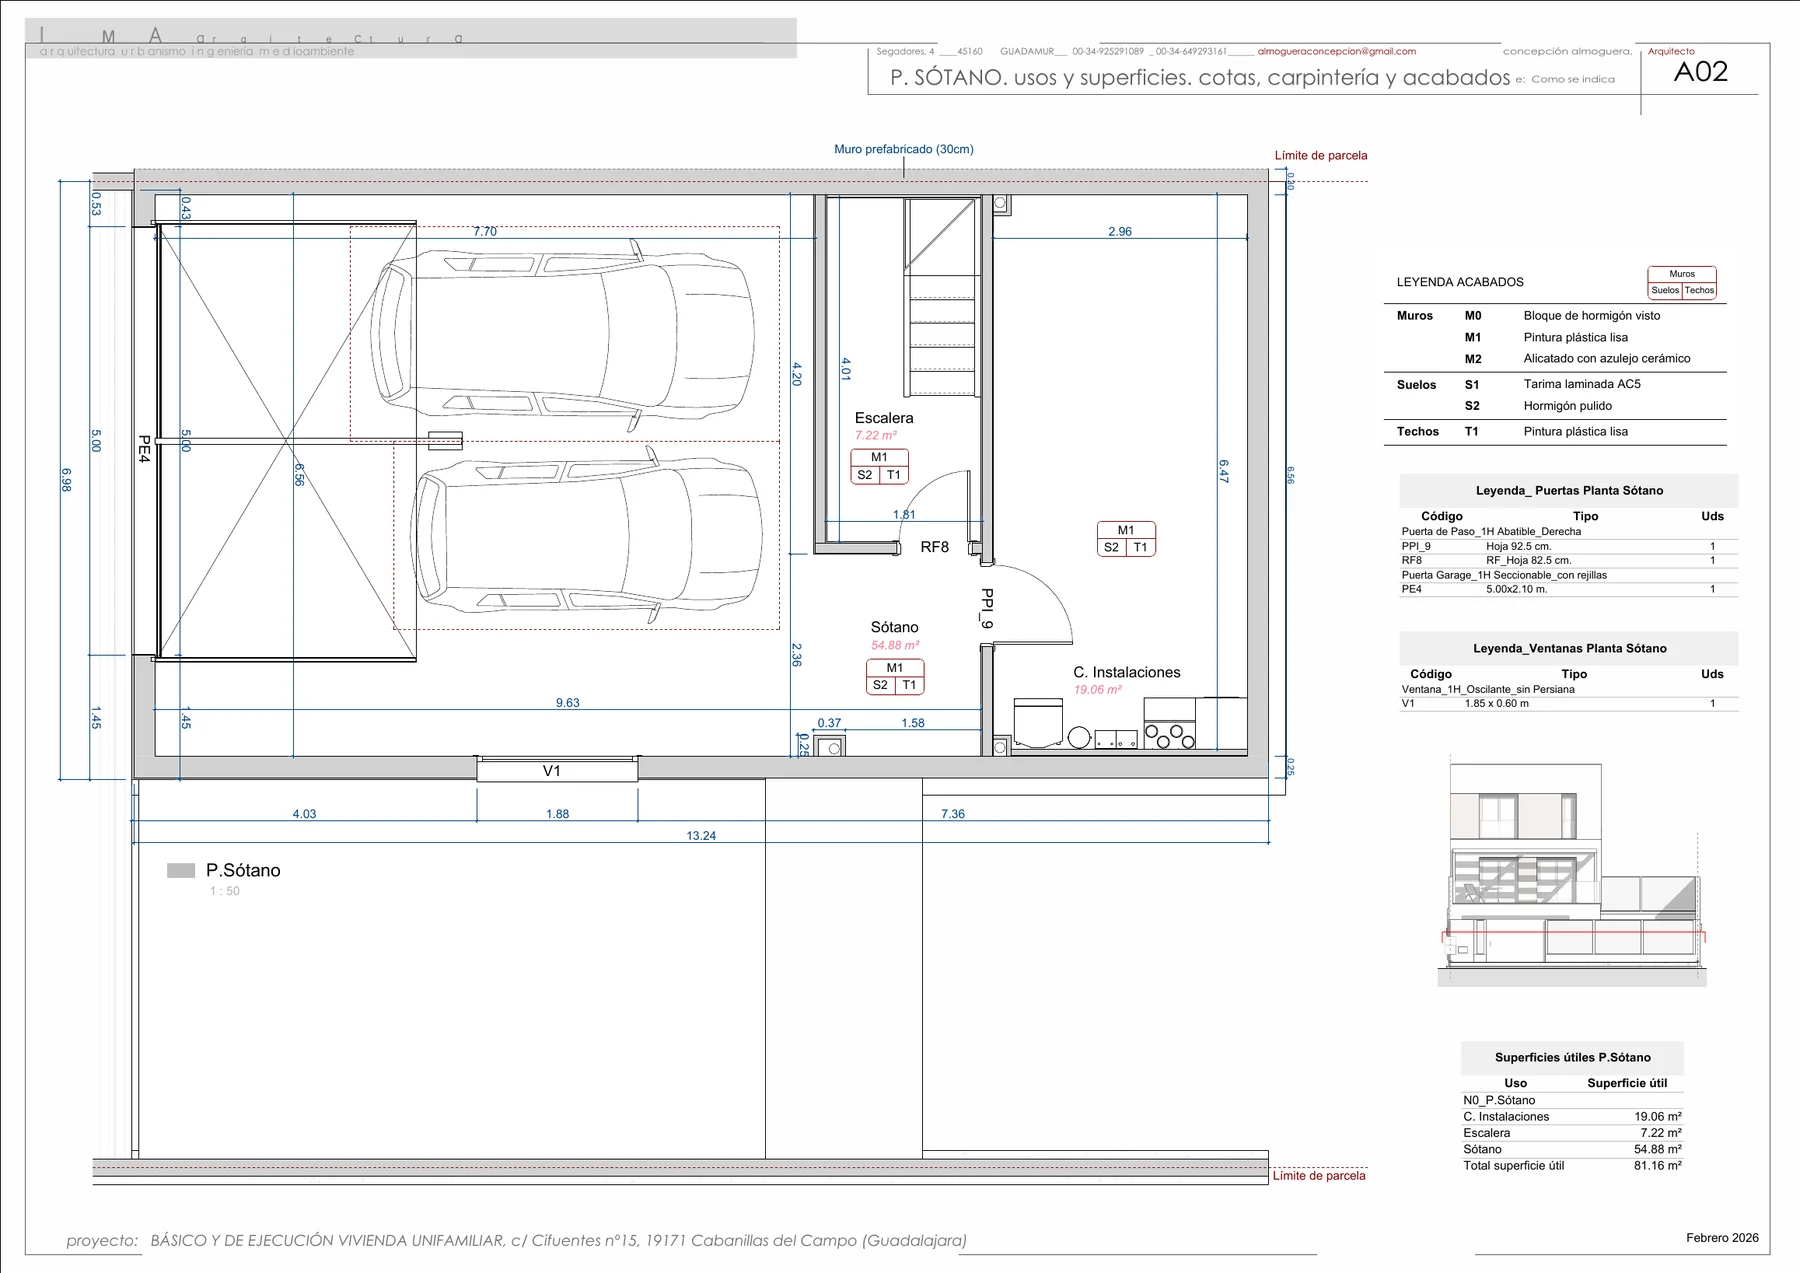
Task: Select the C. Instalaciones room label
Action: [x=1126, y=672]
